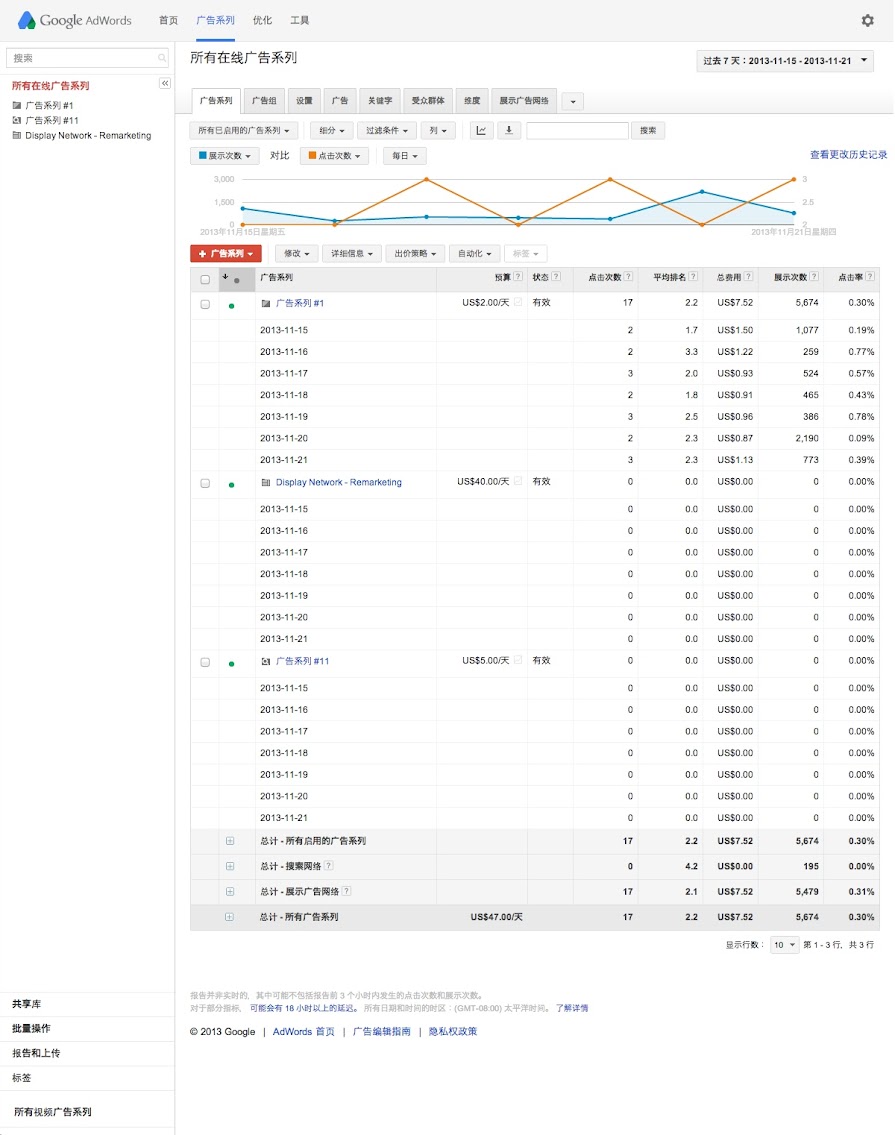Open the 所有已启用的广告系列 filter dropdown
Screen dimensions: 895x1135
tap(243, 130)
